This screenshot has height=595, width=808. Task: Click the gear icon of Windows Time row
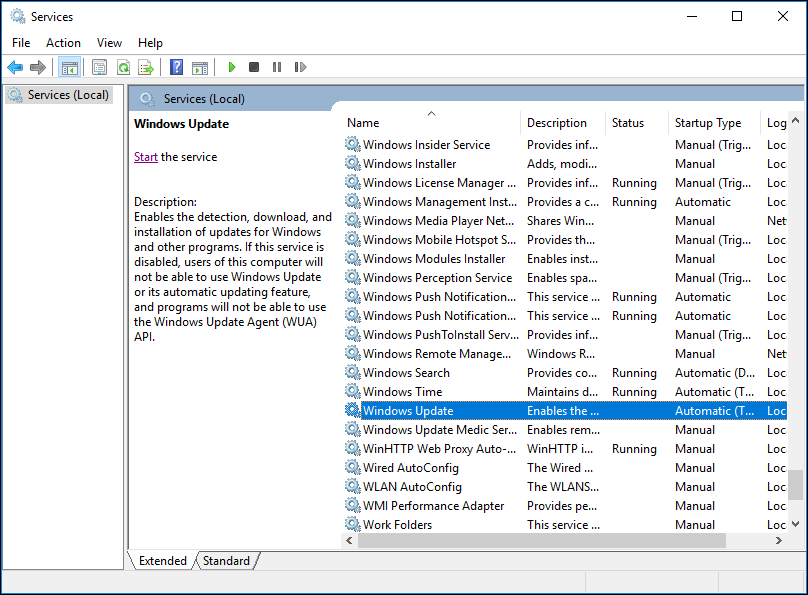click(352, 391)
